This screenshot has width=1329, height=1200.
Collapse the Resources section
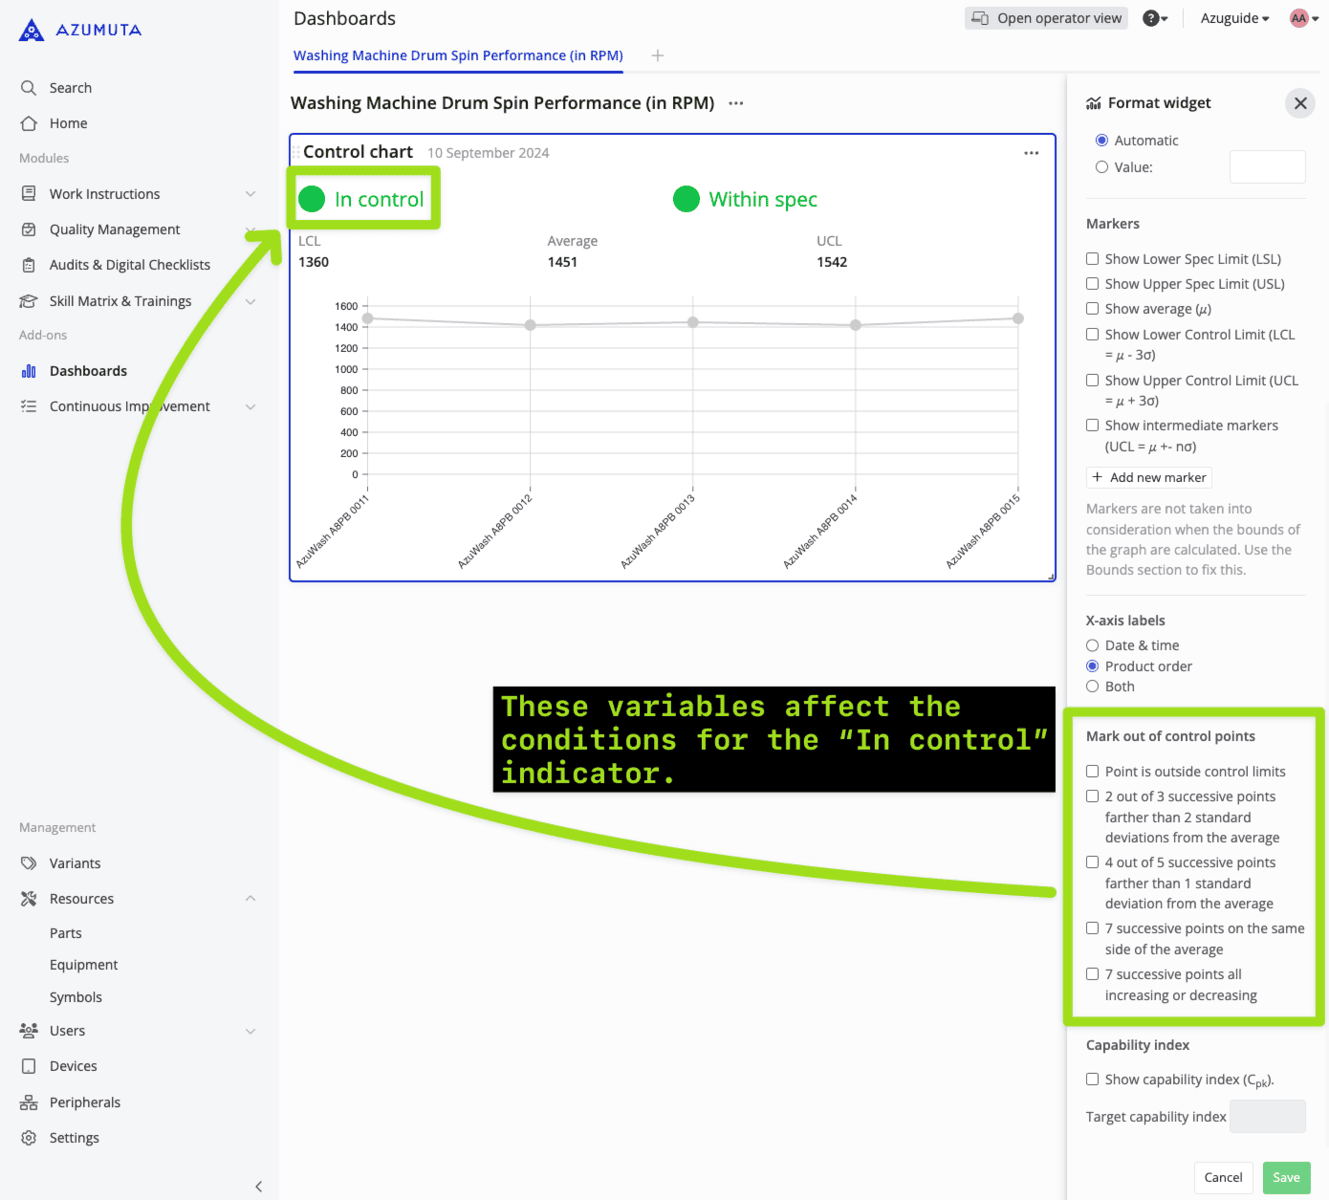(x=250, y=899)
